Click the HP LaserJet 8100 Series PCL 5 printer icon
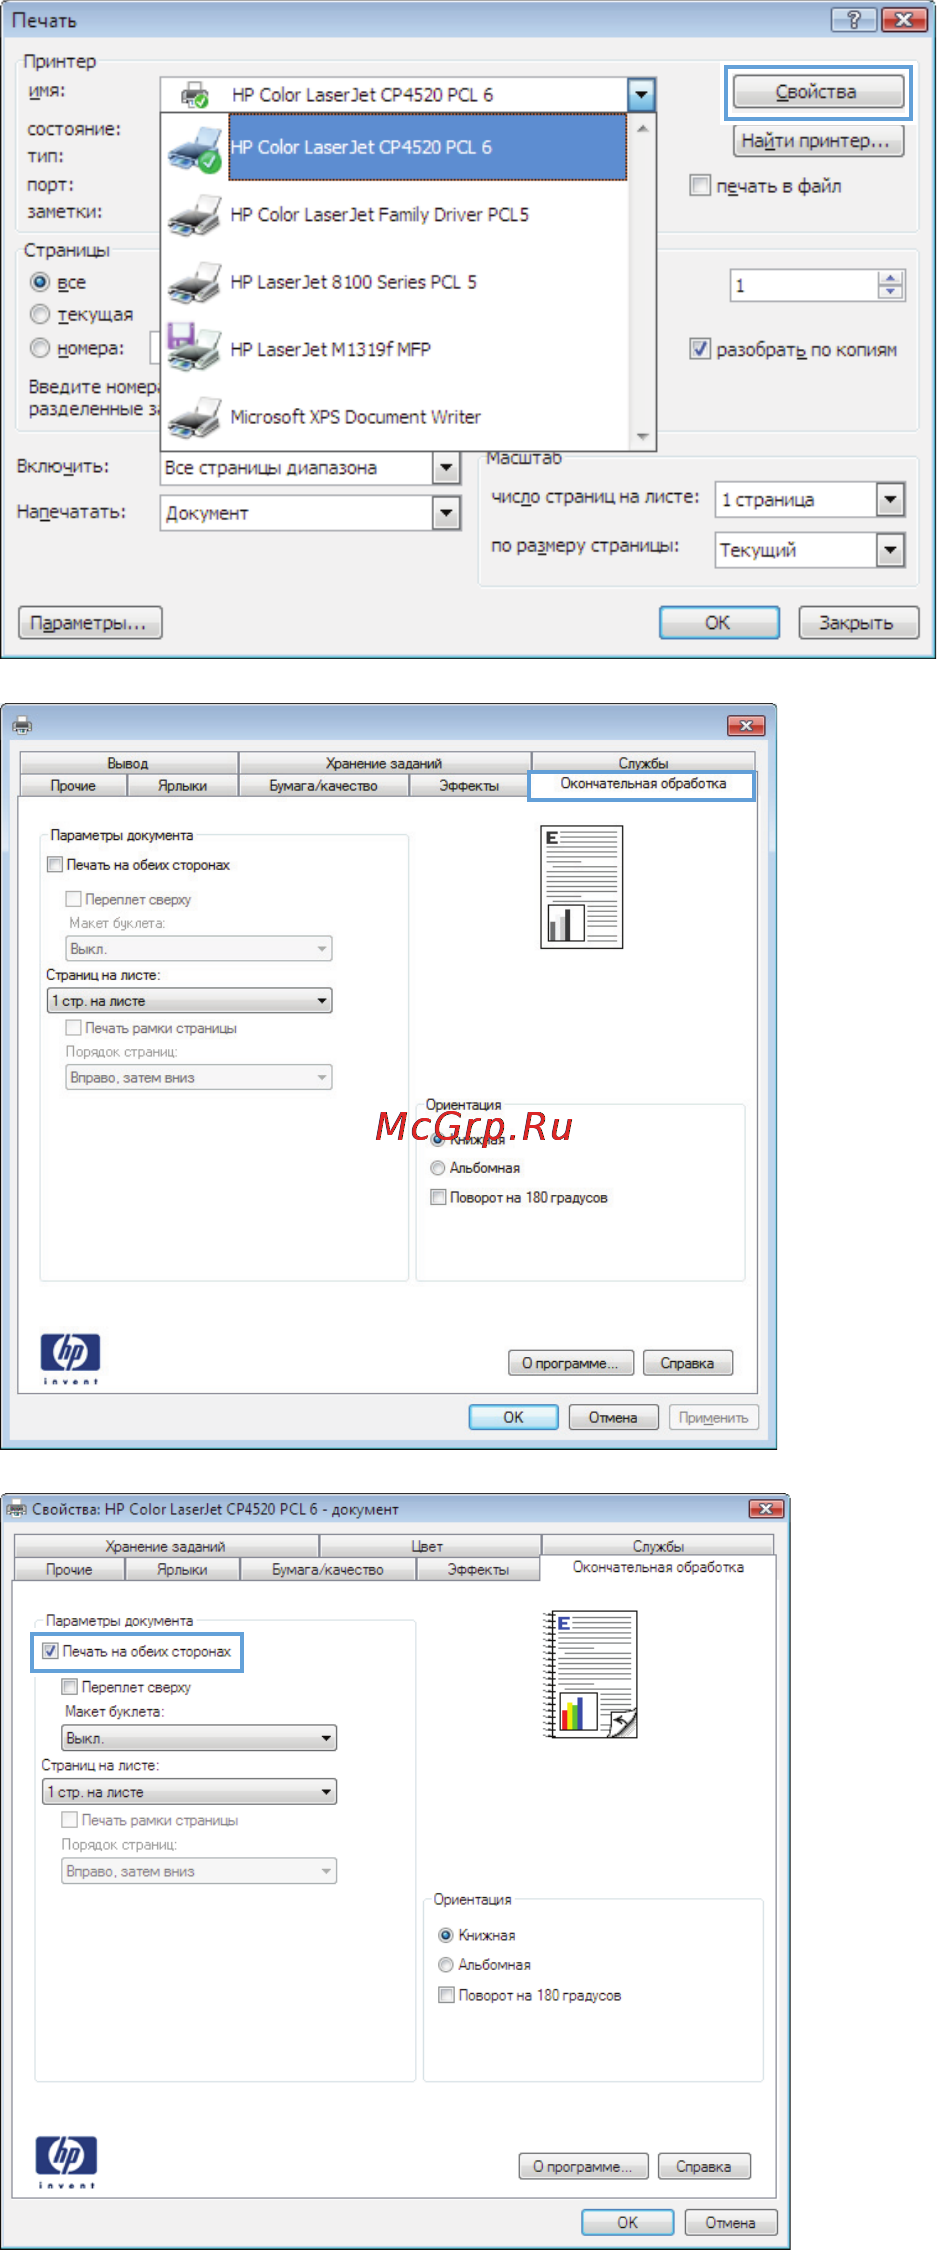This screenshot has height=2250, width=937. click(194, 283)
